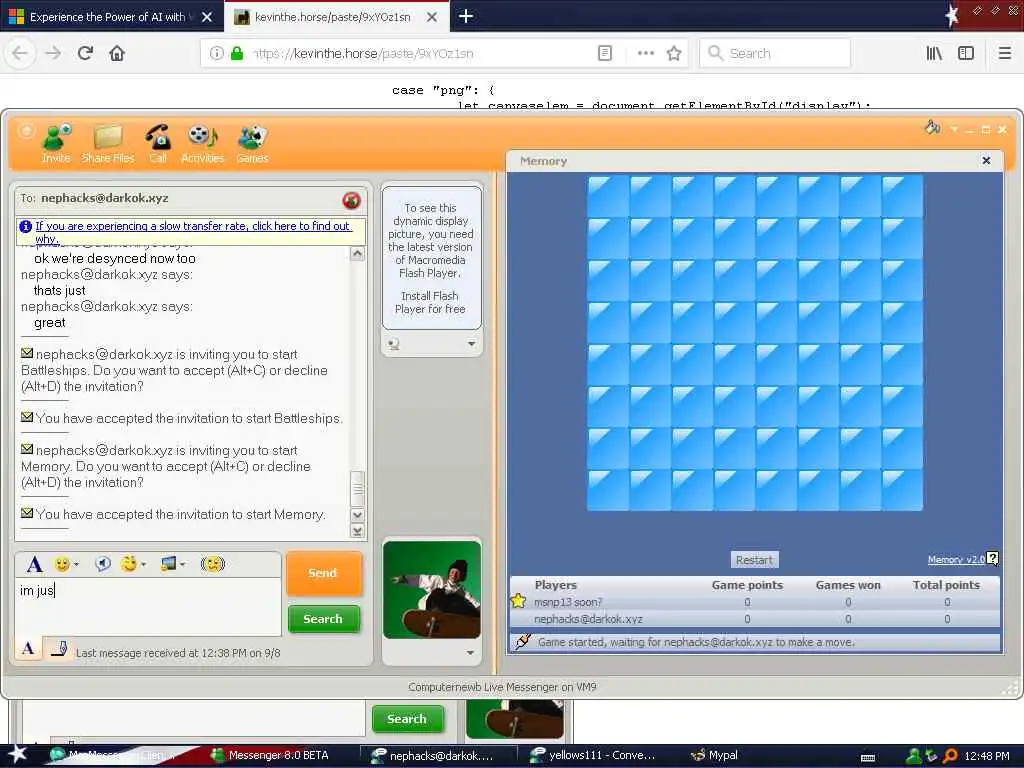The height and width of the screenshot is (768, 1024).
Task: Select the kevinthe.horse paste tab
Action: pyautogui.click(x=332, y=17)
